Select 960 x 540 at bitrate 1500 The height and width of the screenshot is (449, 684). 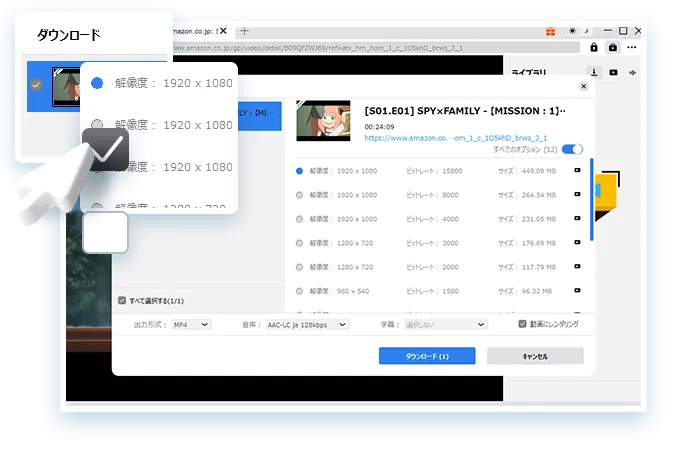pos(299,291)
